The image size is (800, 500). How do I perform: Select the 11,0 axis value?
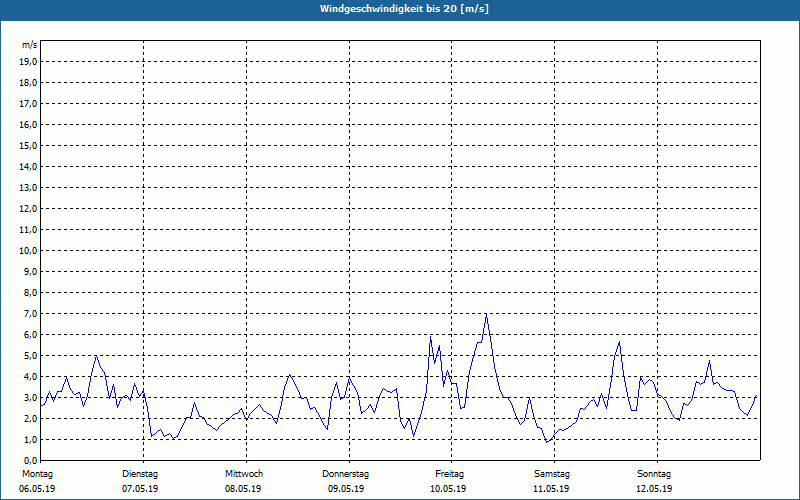(28, 230)
